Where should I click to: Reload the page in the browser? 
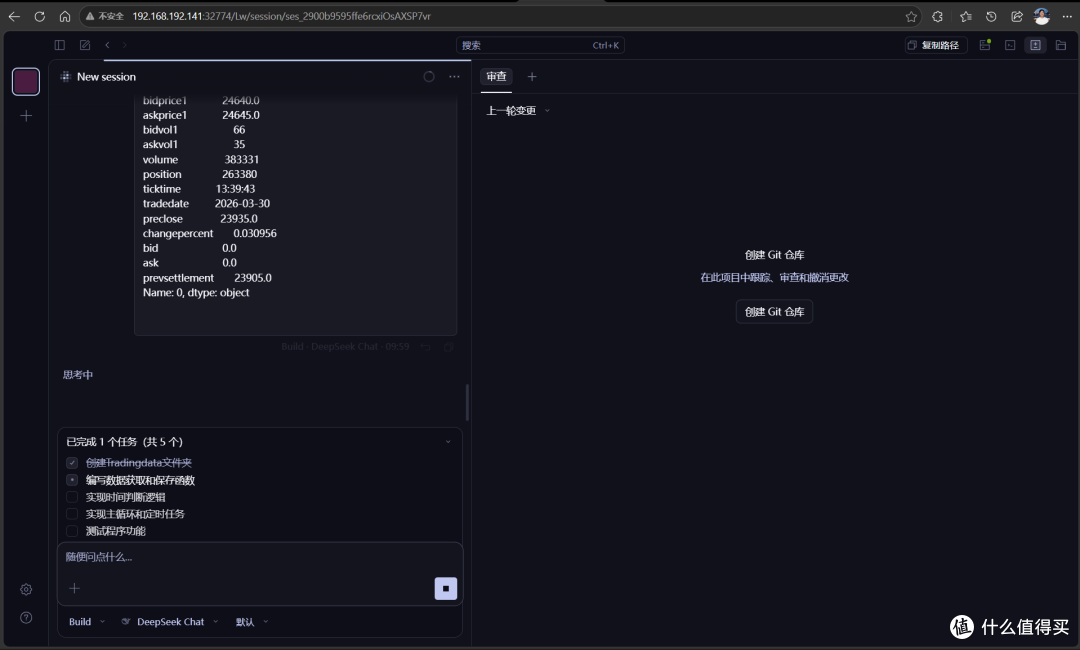(40, 17)
